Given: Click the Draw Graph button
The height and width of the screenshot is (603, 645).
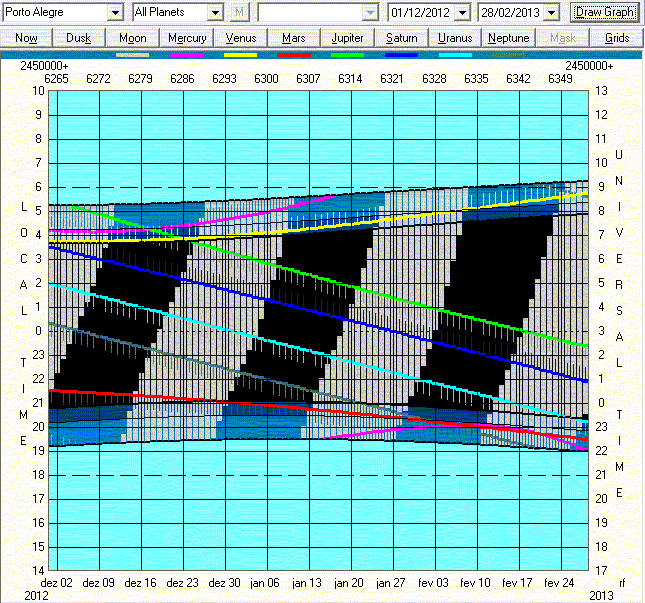Looking at the screenshot, I should point(605,12).
